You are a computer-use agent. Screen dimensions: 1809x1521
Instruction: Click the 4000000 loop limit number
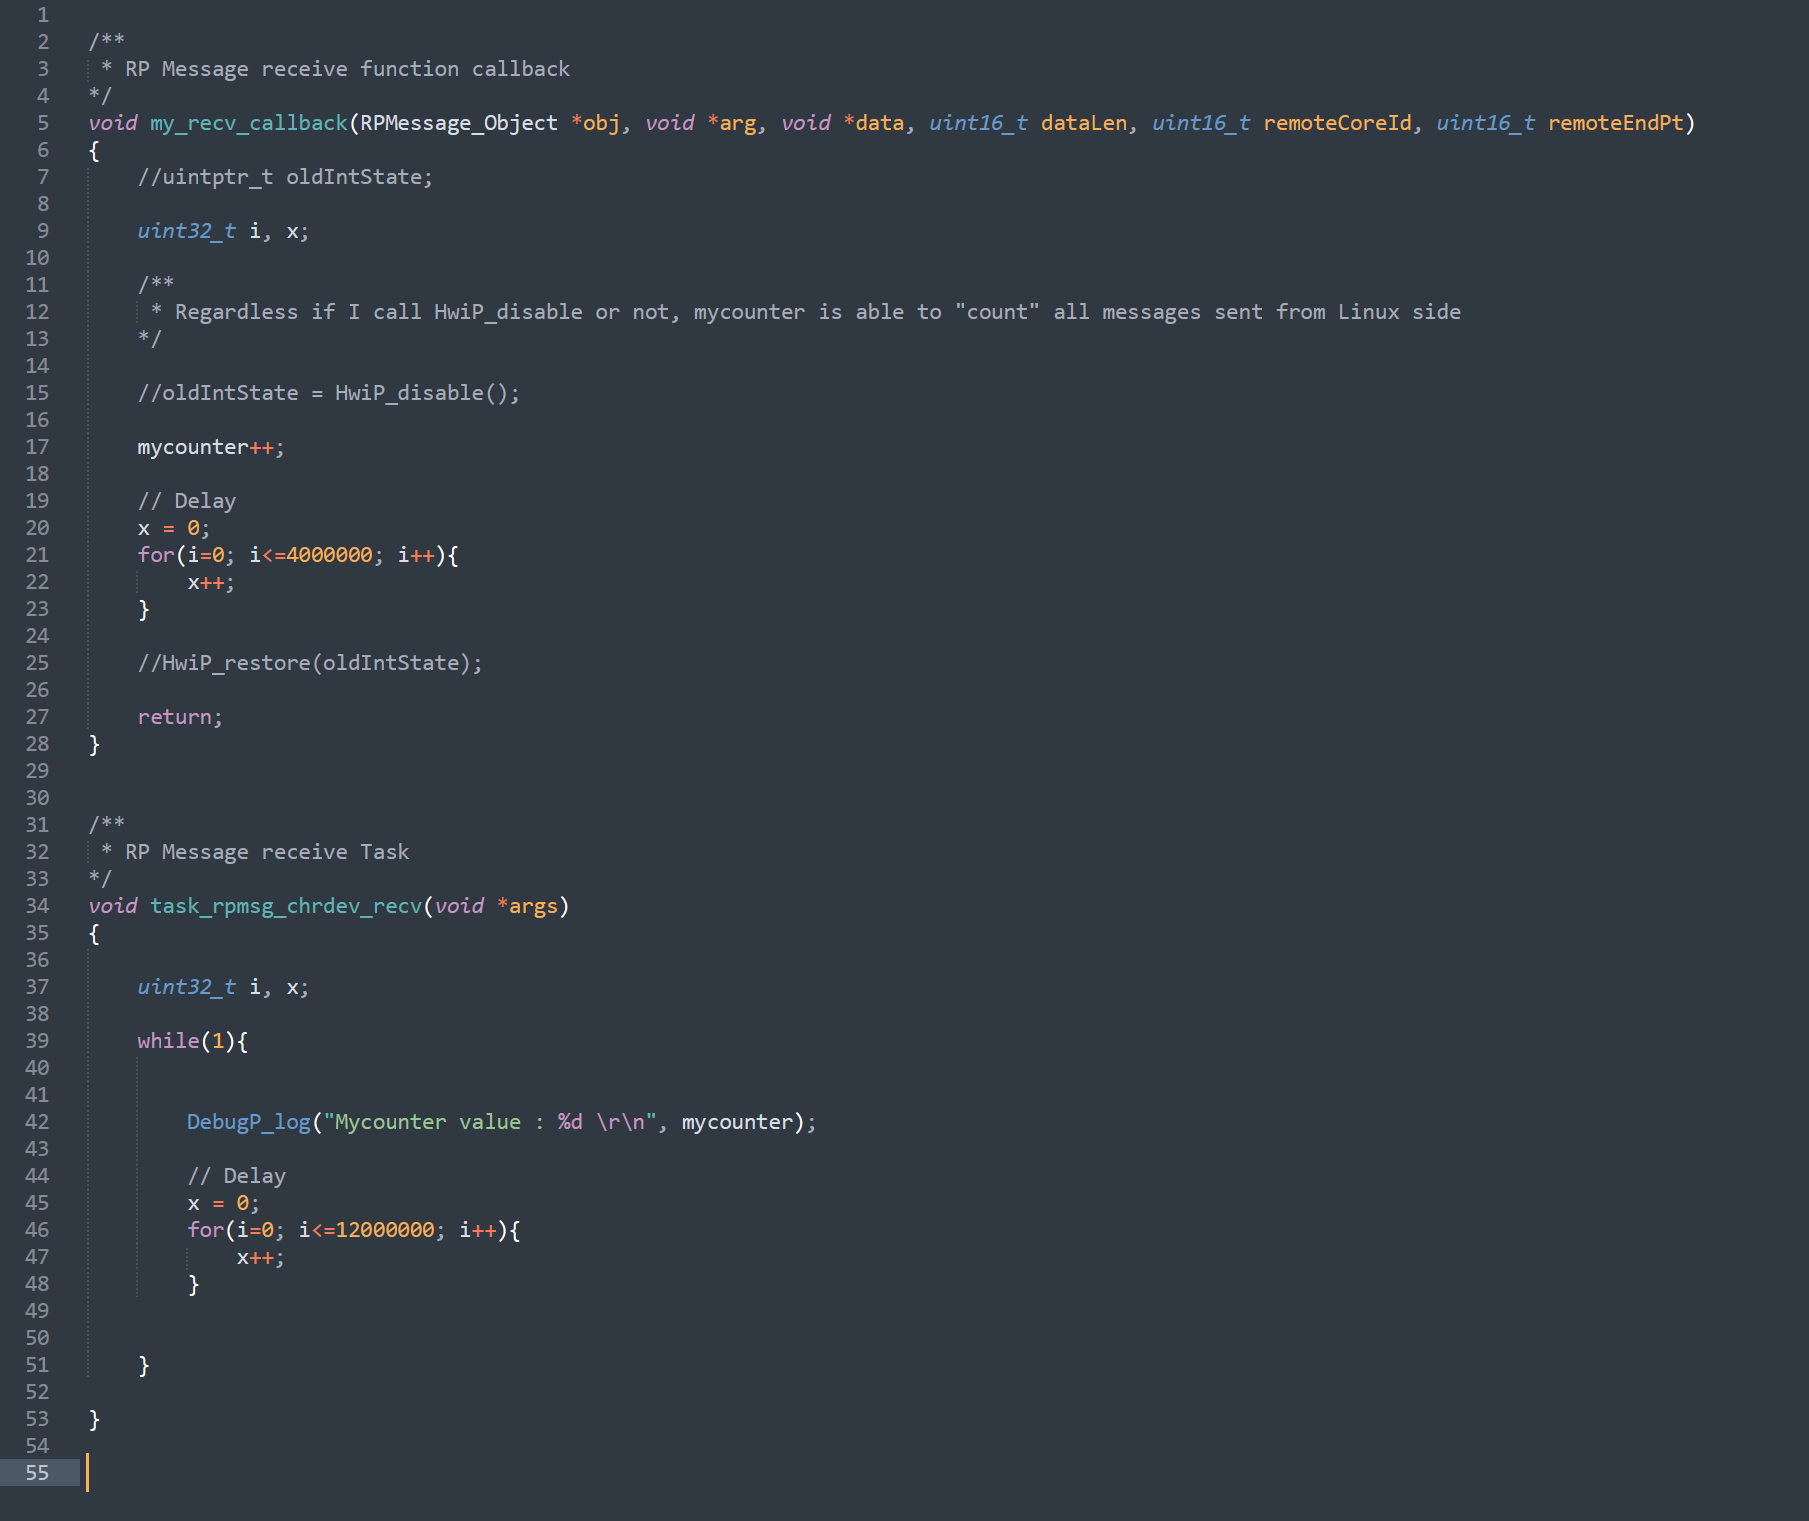(329, 555)
